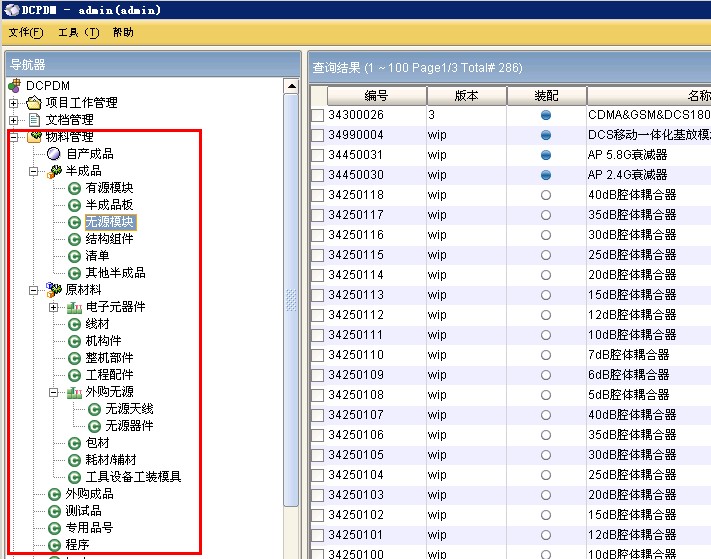Click the 外购成品 green node icon
The image size is (711, 559).
pos(54,494)
